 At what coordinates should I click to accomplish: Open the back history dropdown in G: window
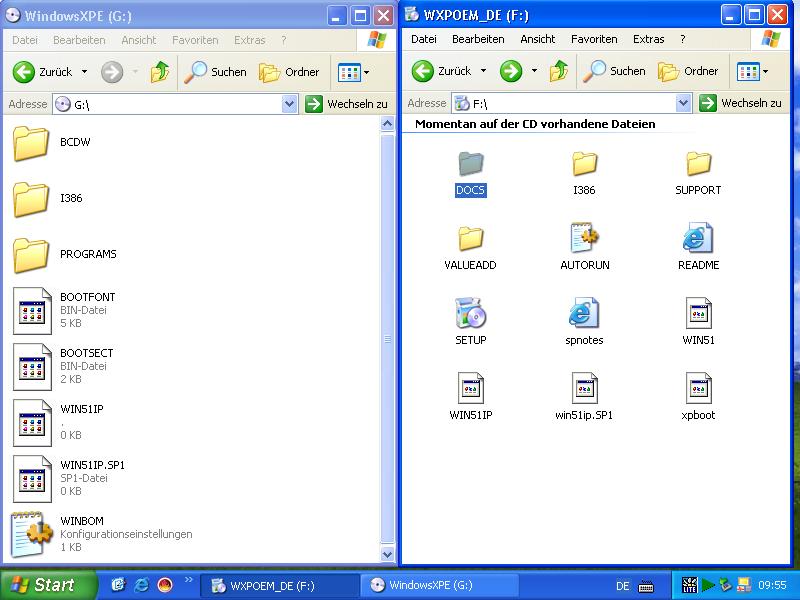tap(85, 72)
